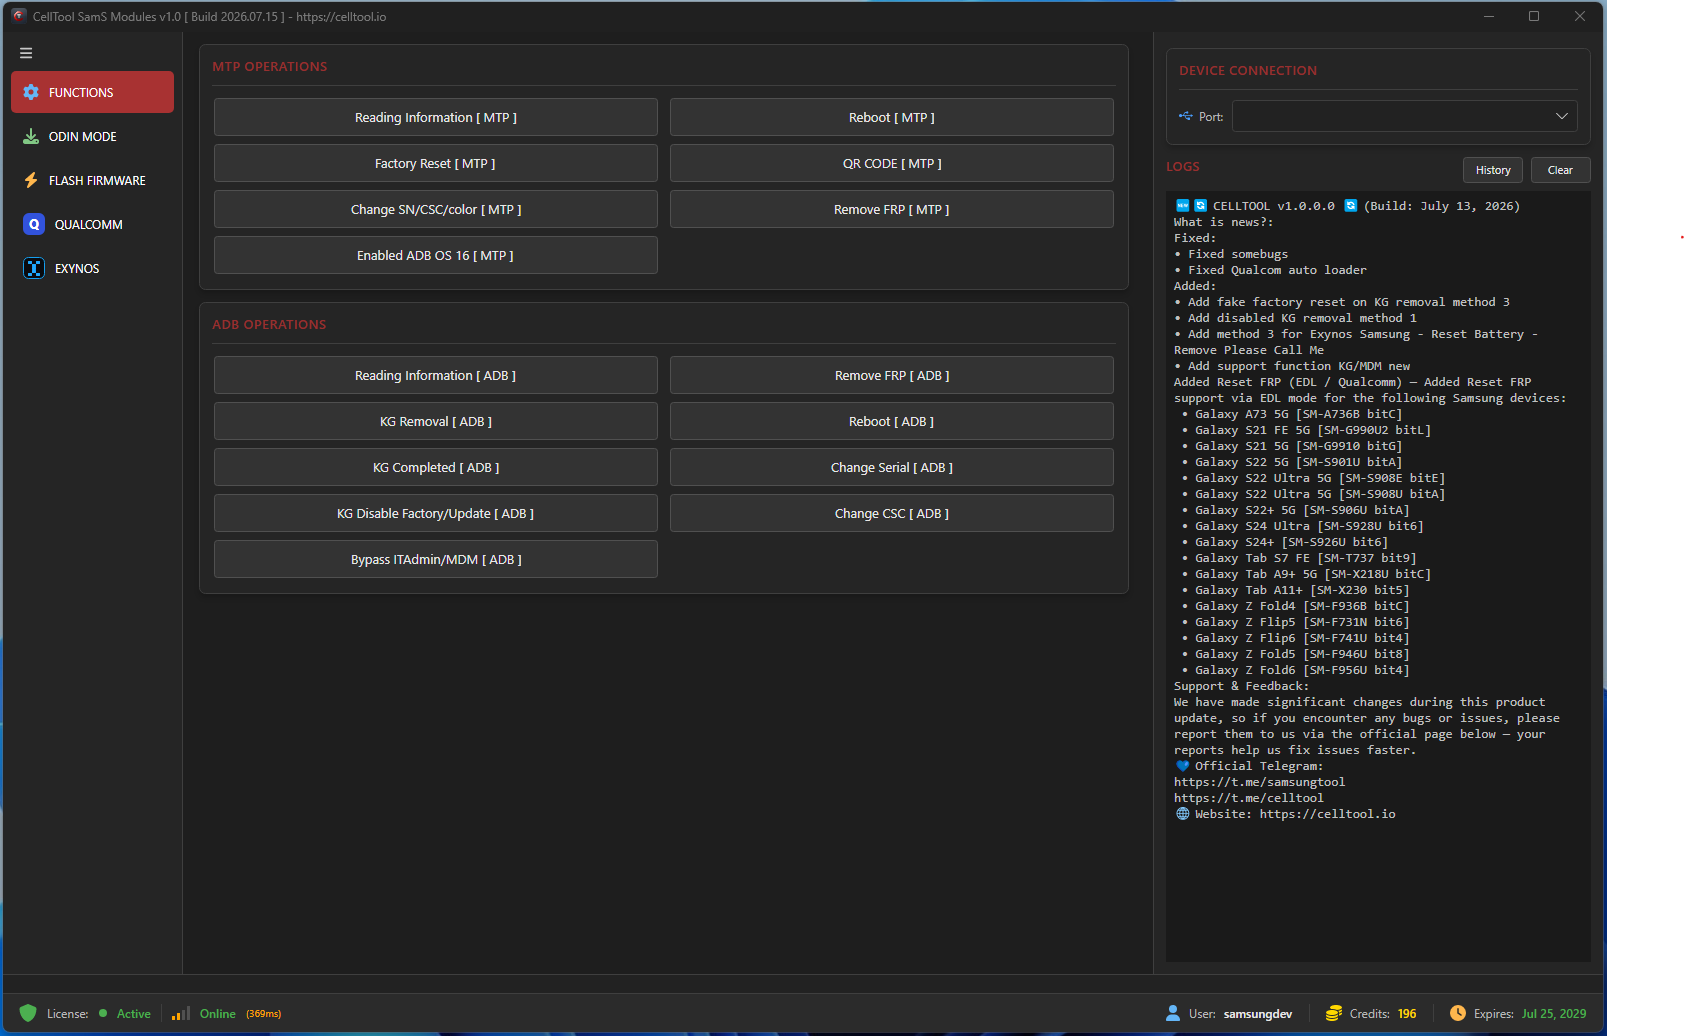Click Reading Information [ MTP ] button

point(436,117)
